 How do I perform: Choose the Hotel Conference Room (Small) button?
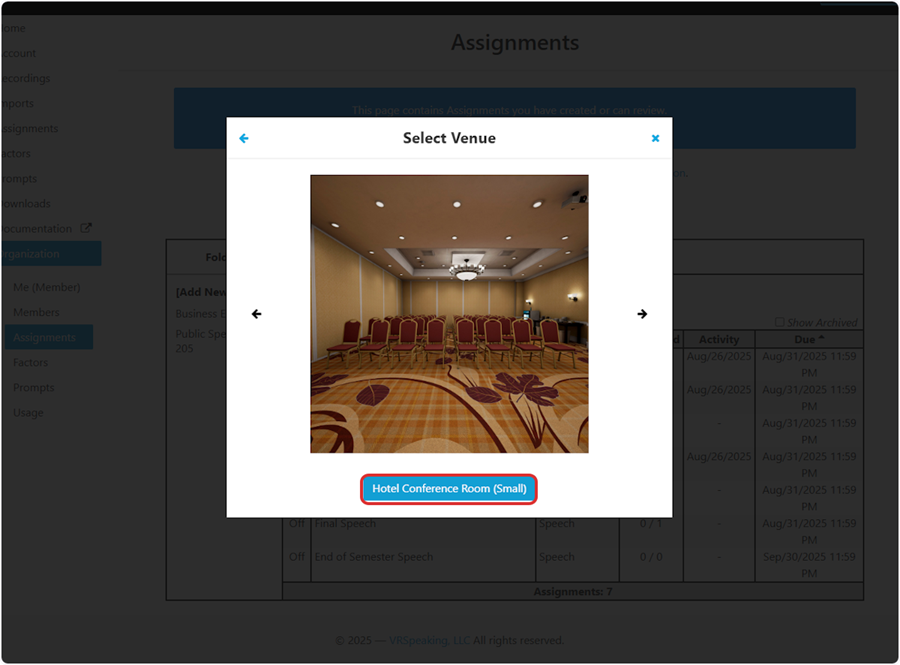[x=449, y=489]
